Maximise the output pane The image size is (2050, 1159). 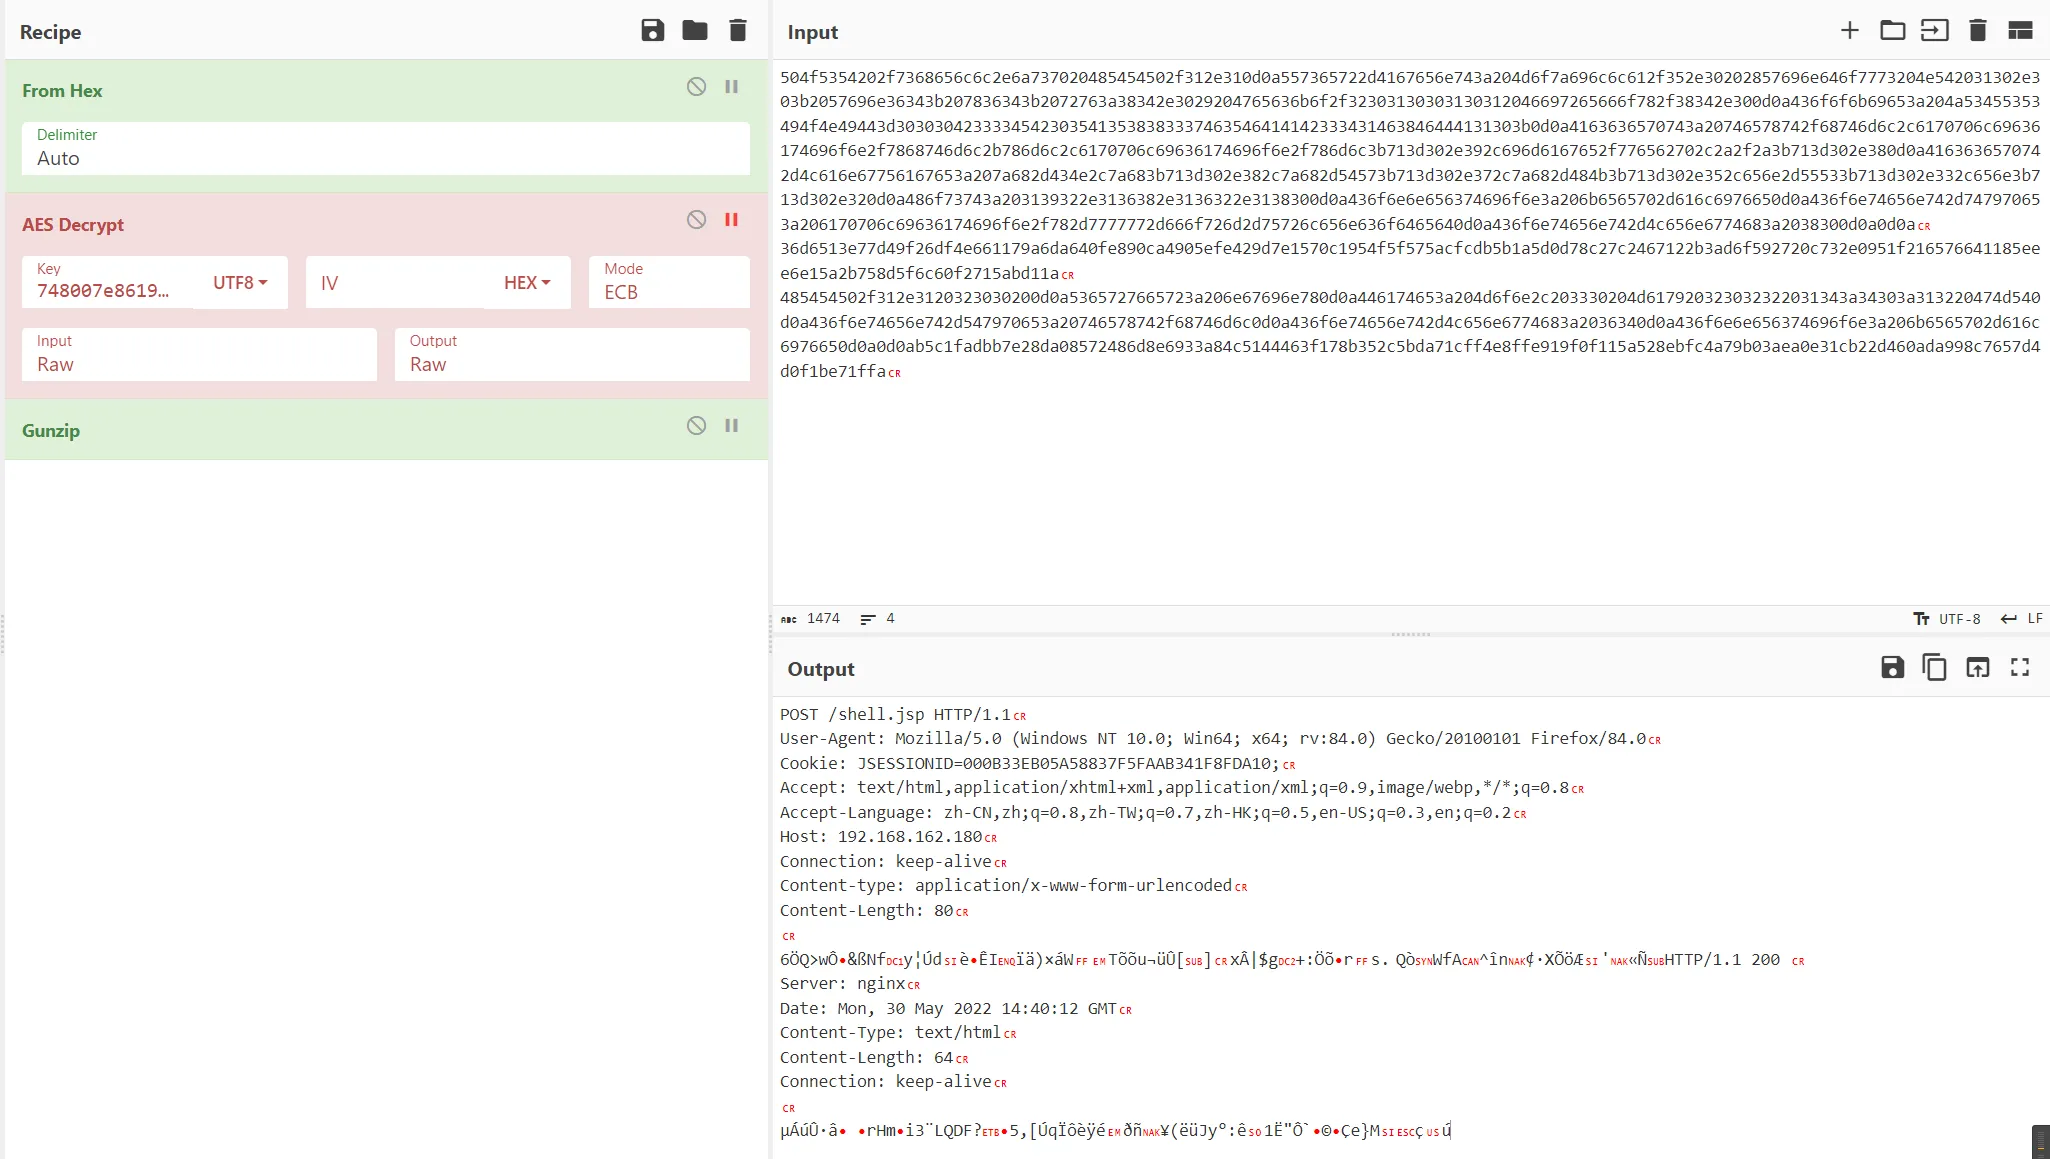pyautogui.click(x=2020, y=668)
